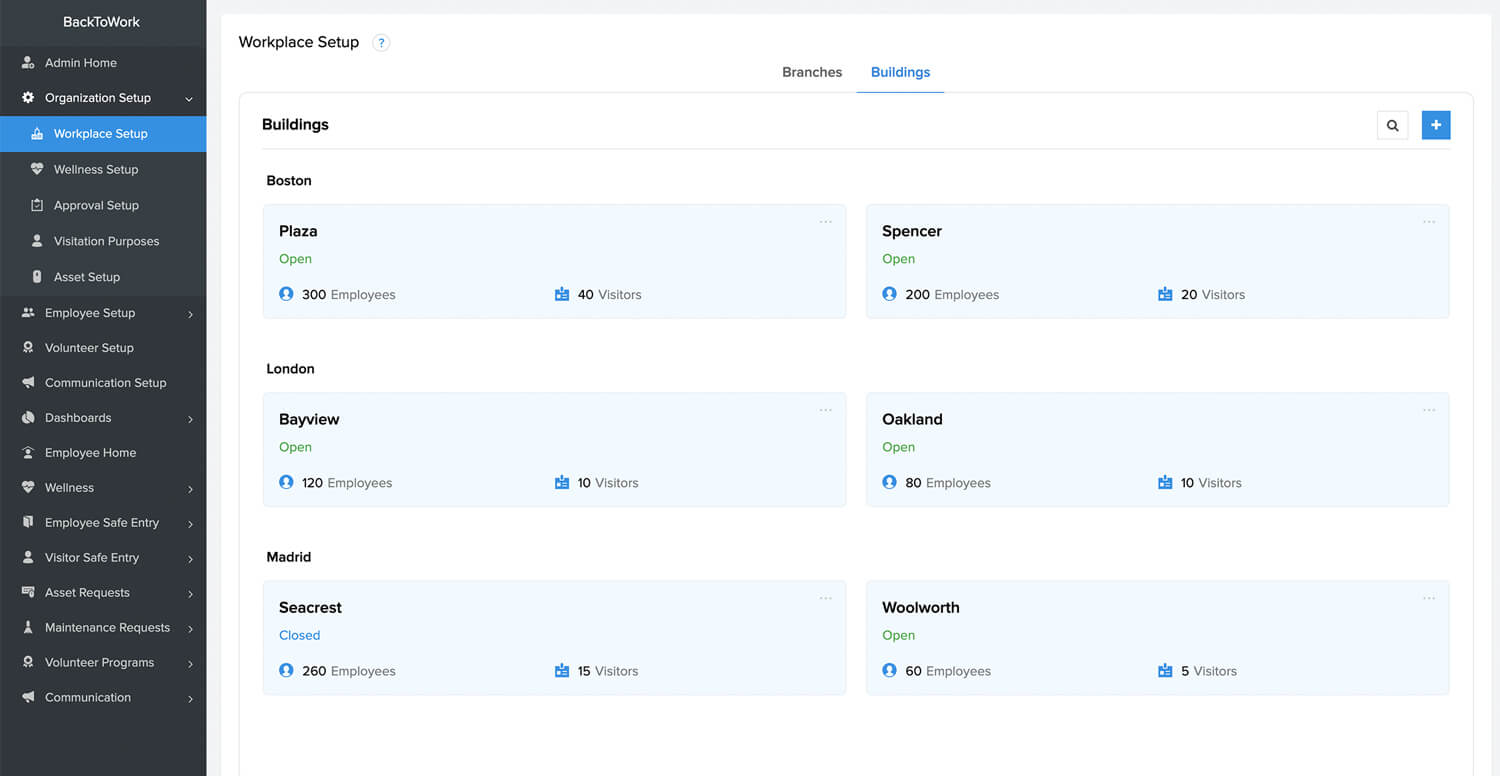Open three-dot menu on Oakland card
The height and width of the screenshot is (776, 1500).
pos(1428,410)
